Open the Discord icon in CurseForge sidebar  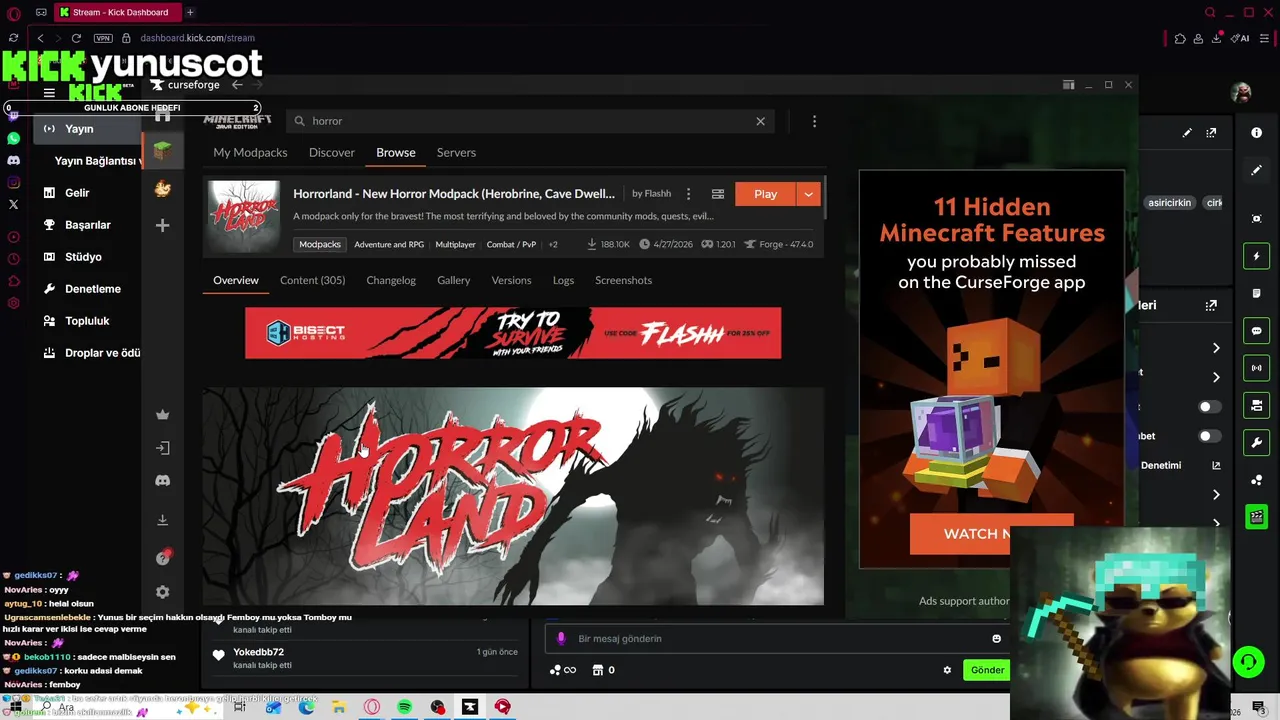point(162,481)
